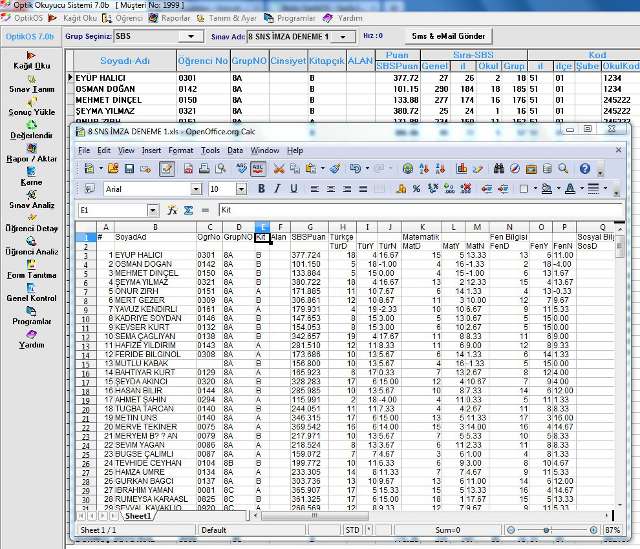Click the Paste clipboard icon
640x549 pixels.
point(311,169)
